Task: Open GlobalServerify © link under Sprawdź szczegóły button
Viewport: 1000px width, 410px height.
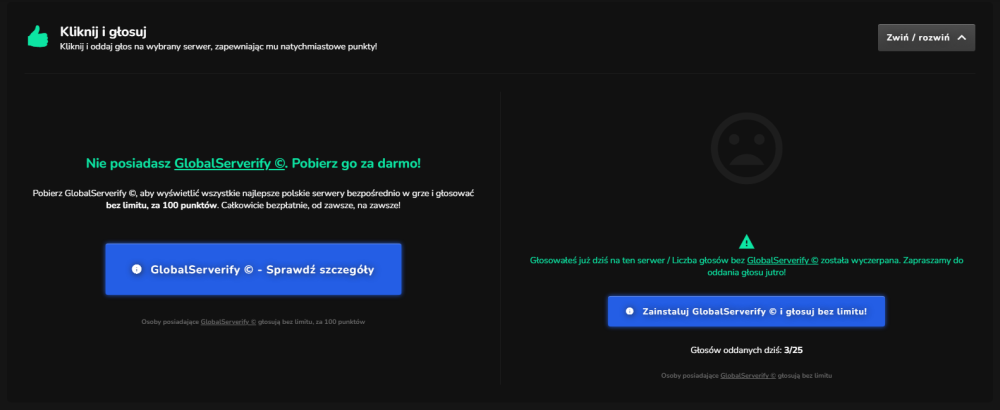Action: [228, 322]
